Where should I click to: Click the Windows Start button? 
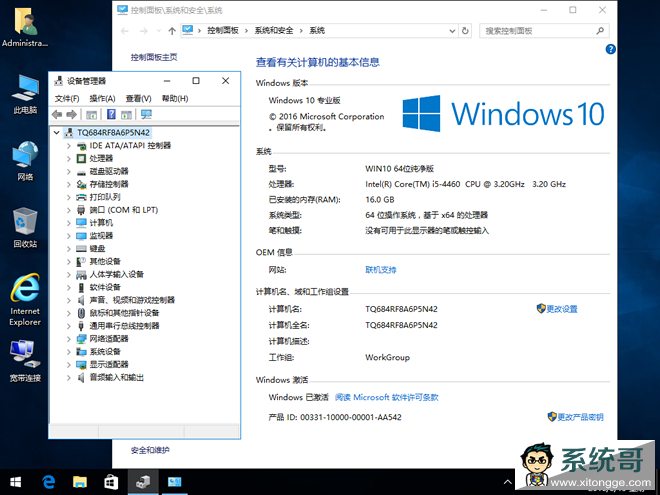tap(16, 482)
